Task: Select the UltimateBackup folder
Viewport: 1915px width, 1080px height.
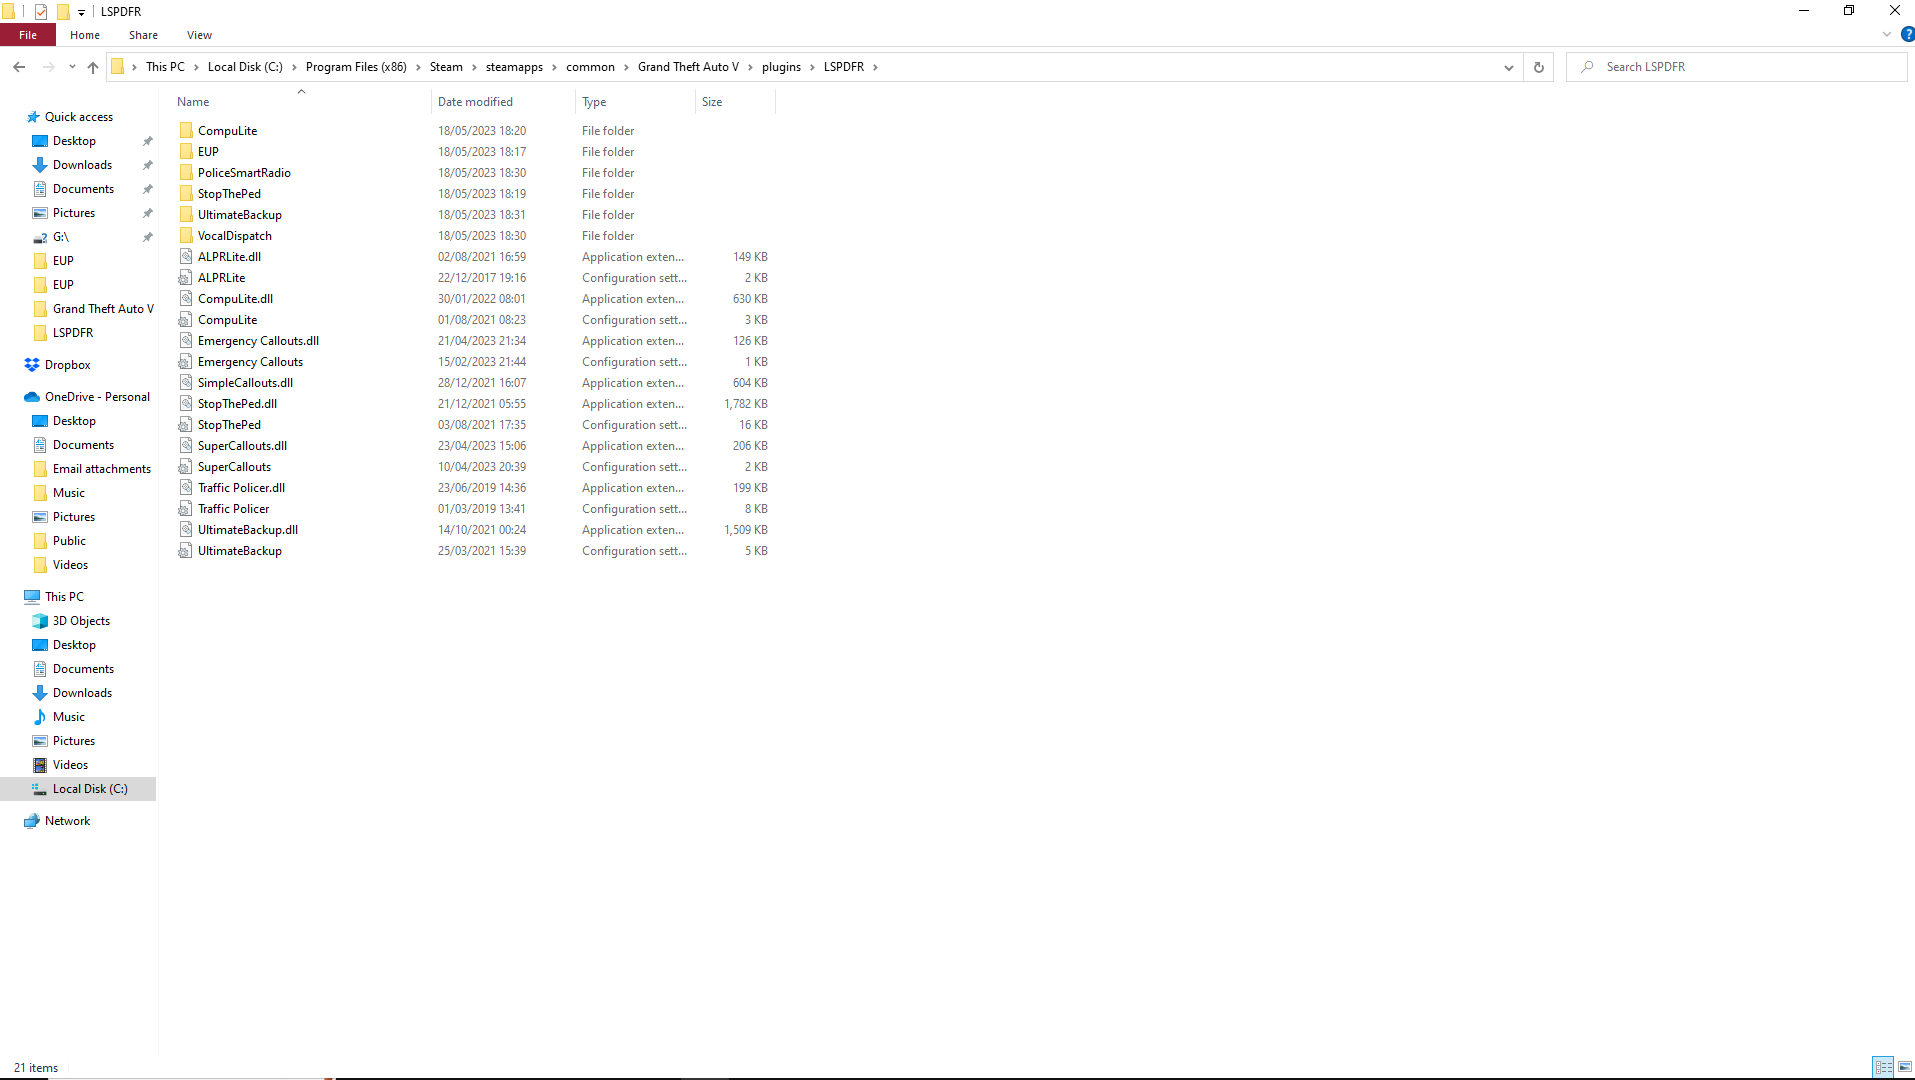Action: [x=239, y=215]
